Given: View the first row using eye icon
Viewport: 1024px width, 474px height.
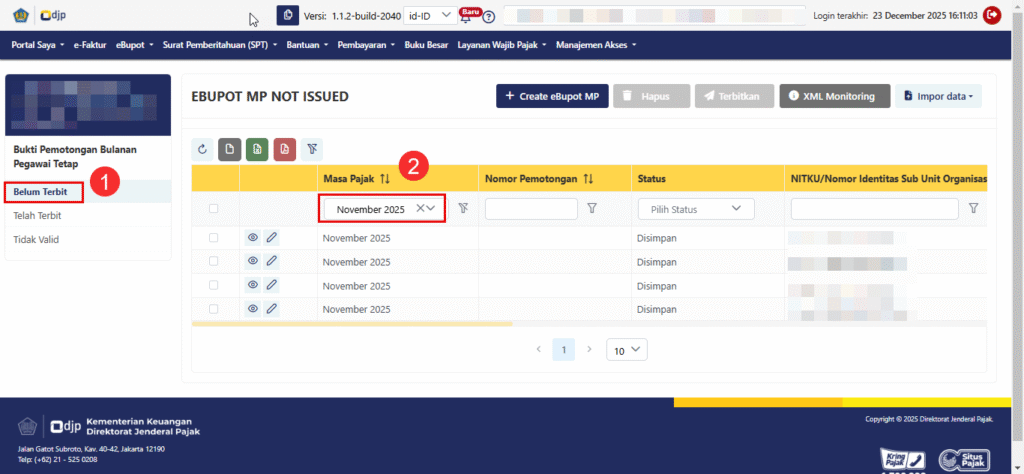Looking at the screenshot, I should pos(253,238).
